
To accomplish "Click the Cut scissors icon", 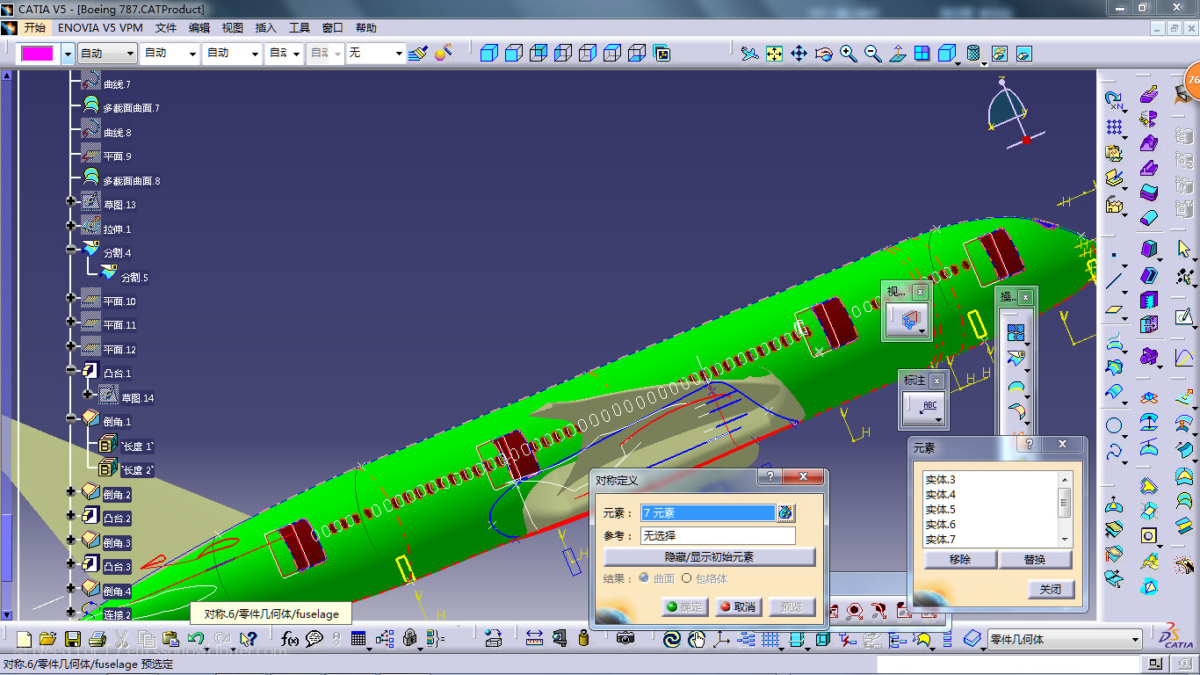I will [x=121, y=639].
